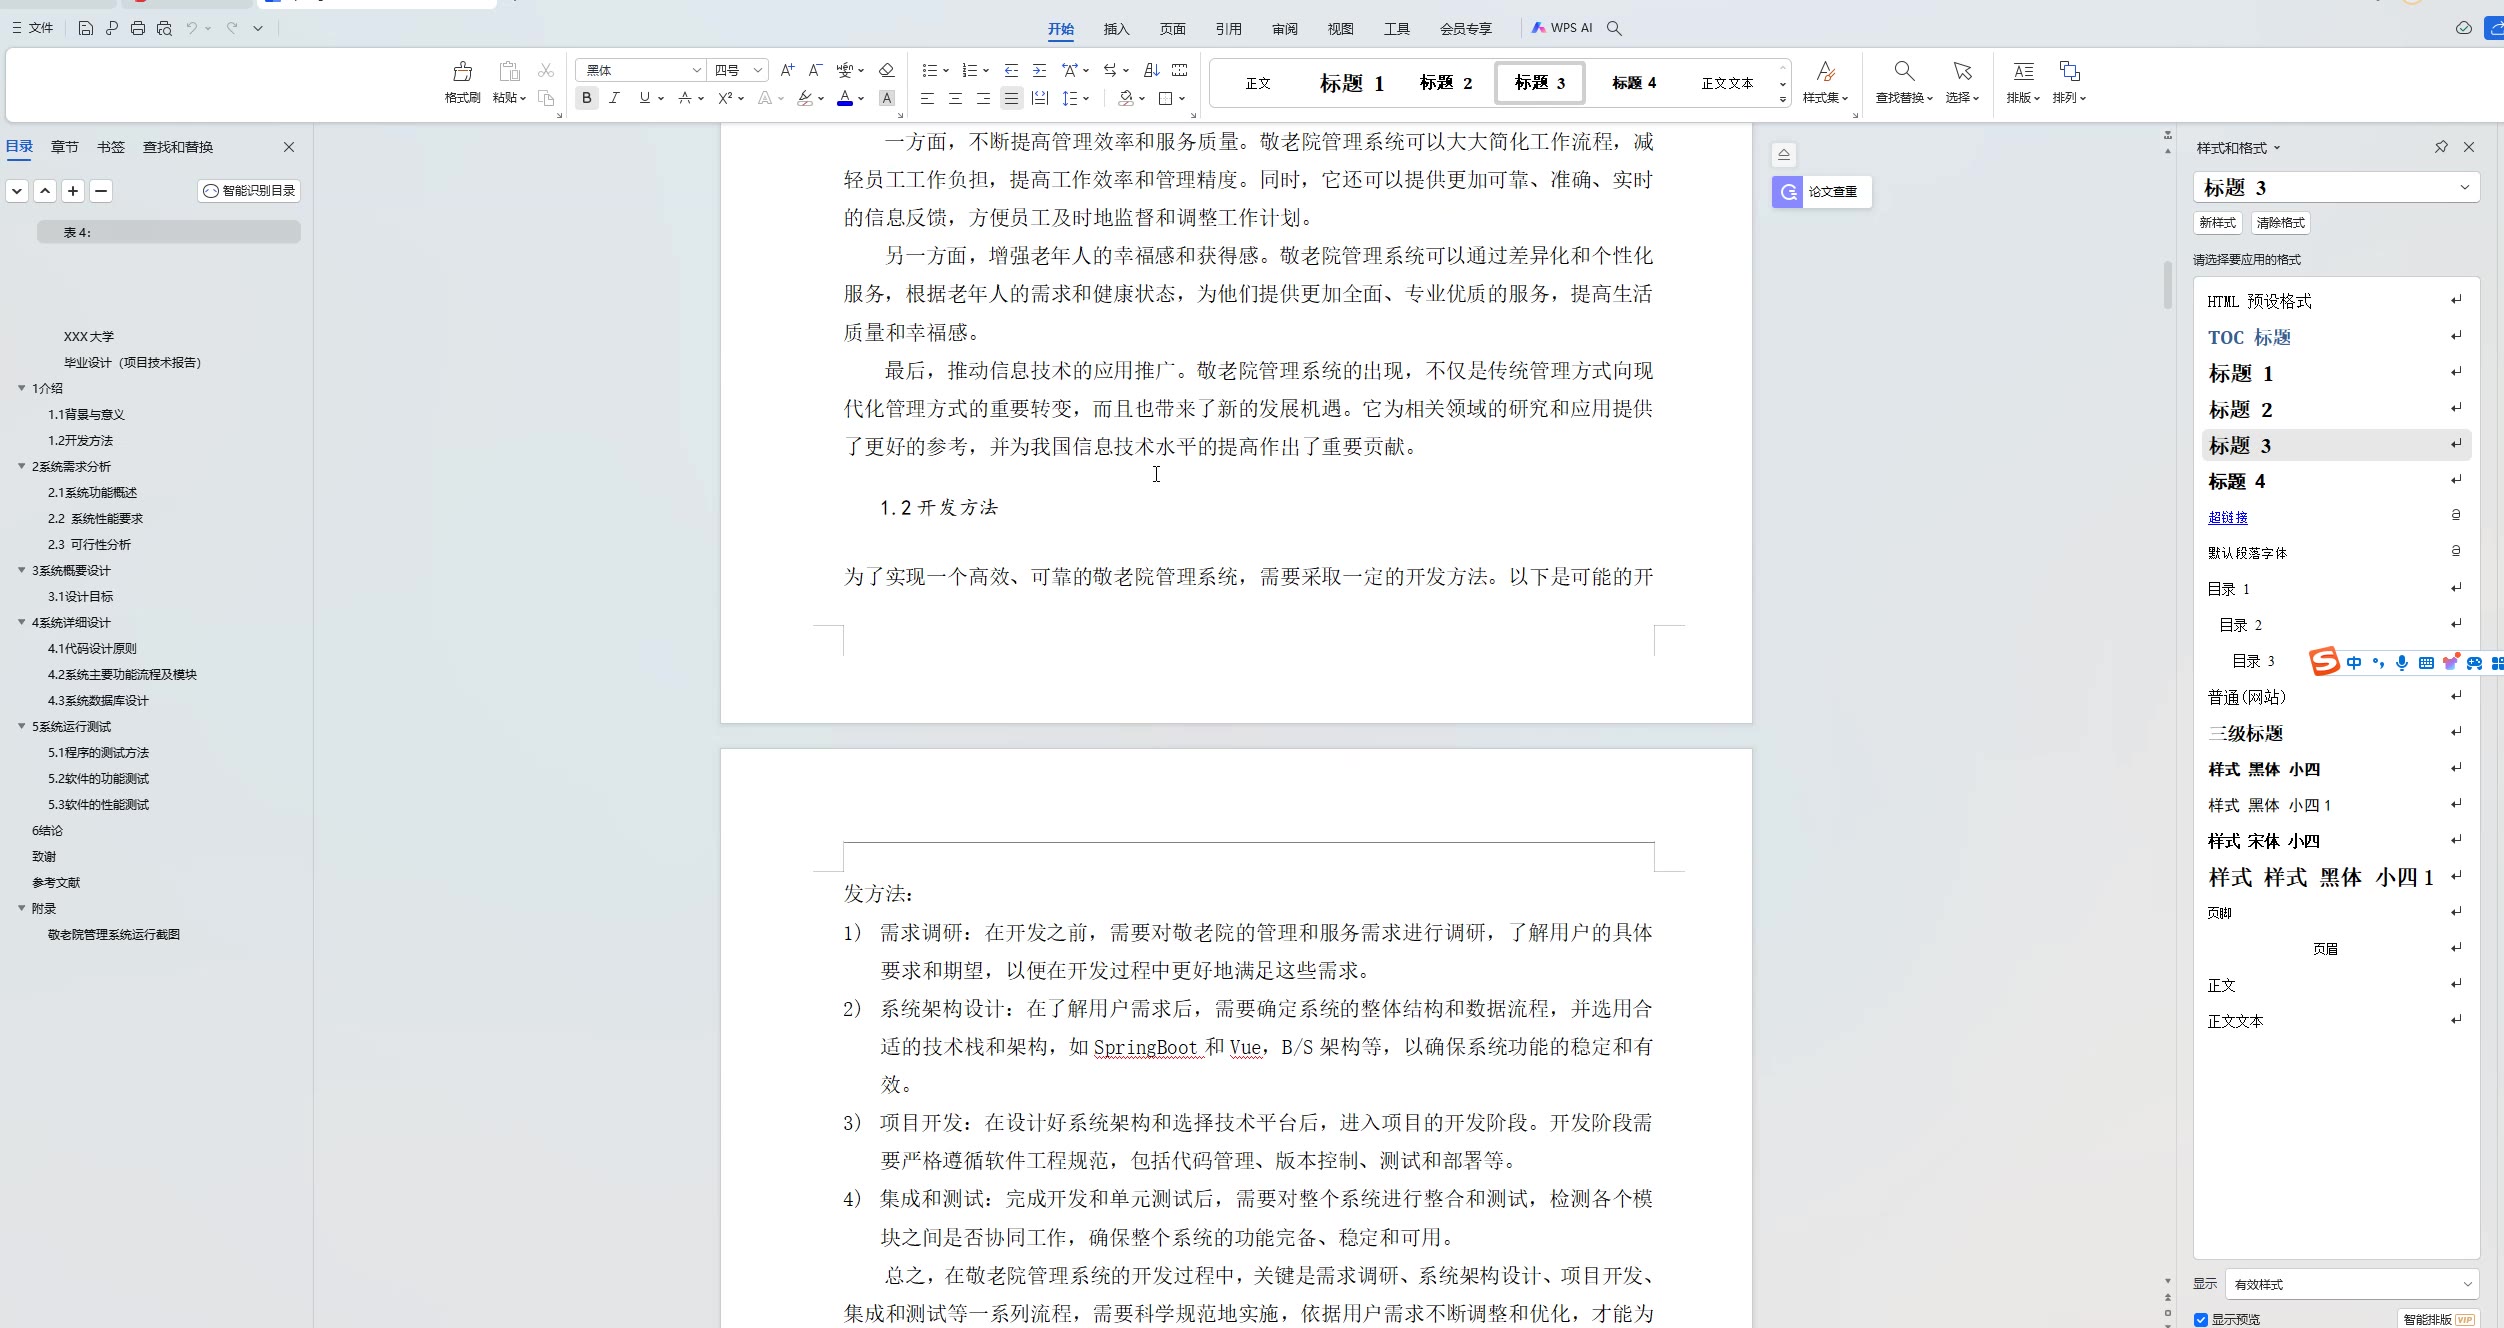Click the Arrange (排列) icon
The height and width of the screenshot is (1328, 2504).
[x=2069, y=71]
